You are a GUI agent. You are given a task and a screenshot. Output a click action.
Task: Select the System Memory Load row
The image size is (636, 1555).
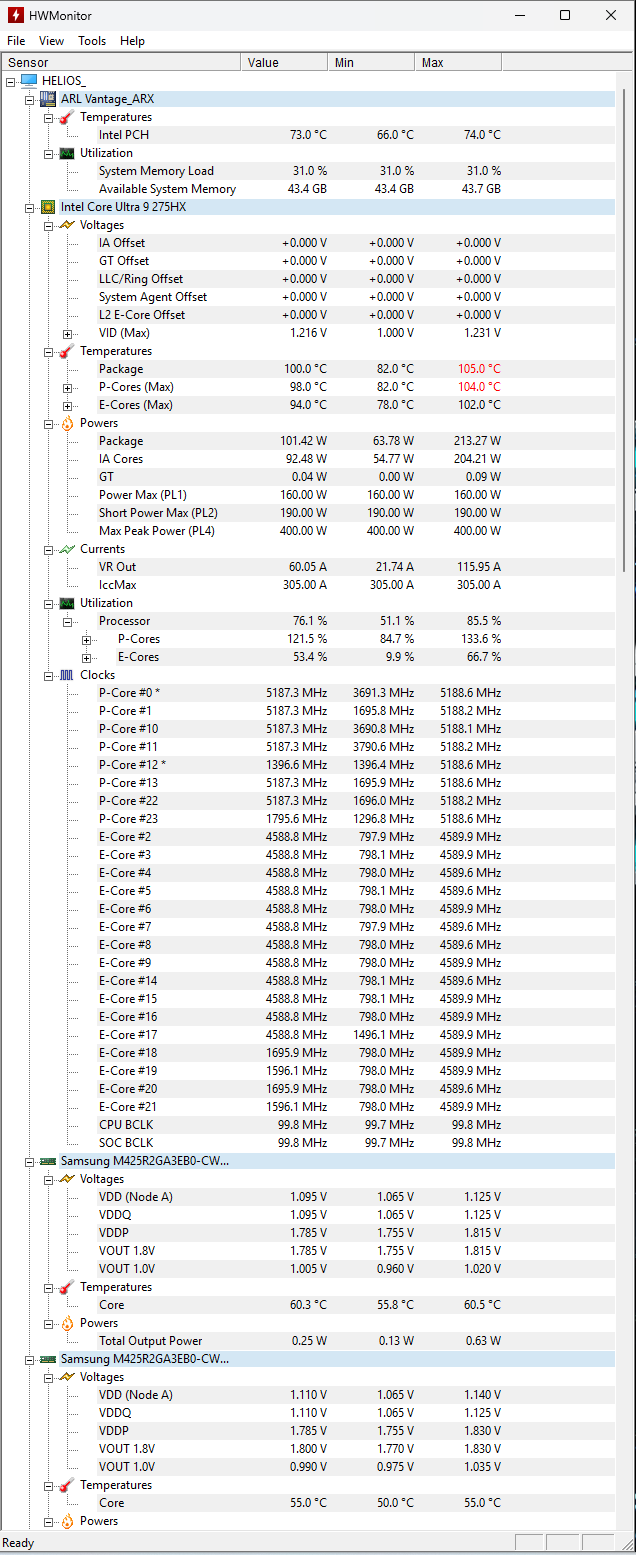point(308,171)
